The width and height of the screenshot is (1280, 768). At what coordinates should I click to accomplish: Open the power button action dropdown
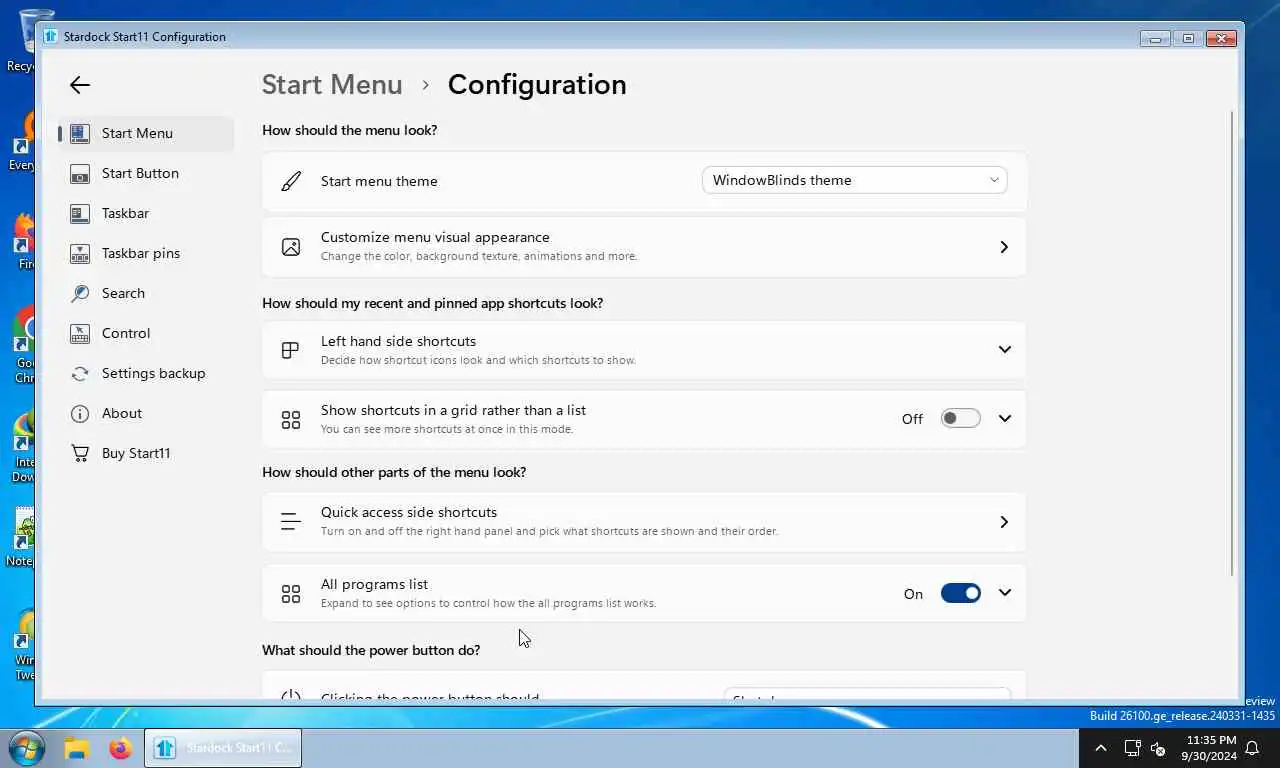(866, 694)
